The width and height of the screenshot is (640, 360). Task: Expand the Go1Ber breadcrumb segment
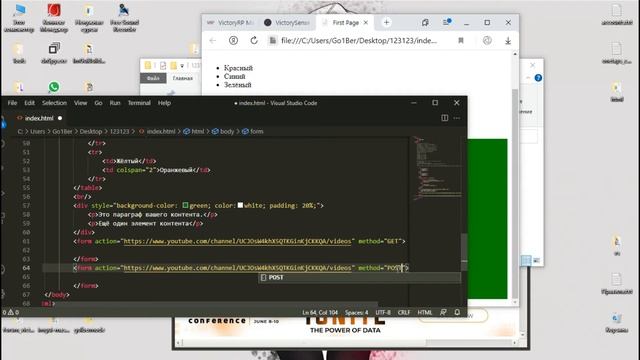point(62,131)
